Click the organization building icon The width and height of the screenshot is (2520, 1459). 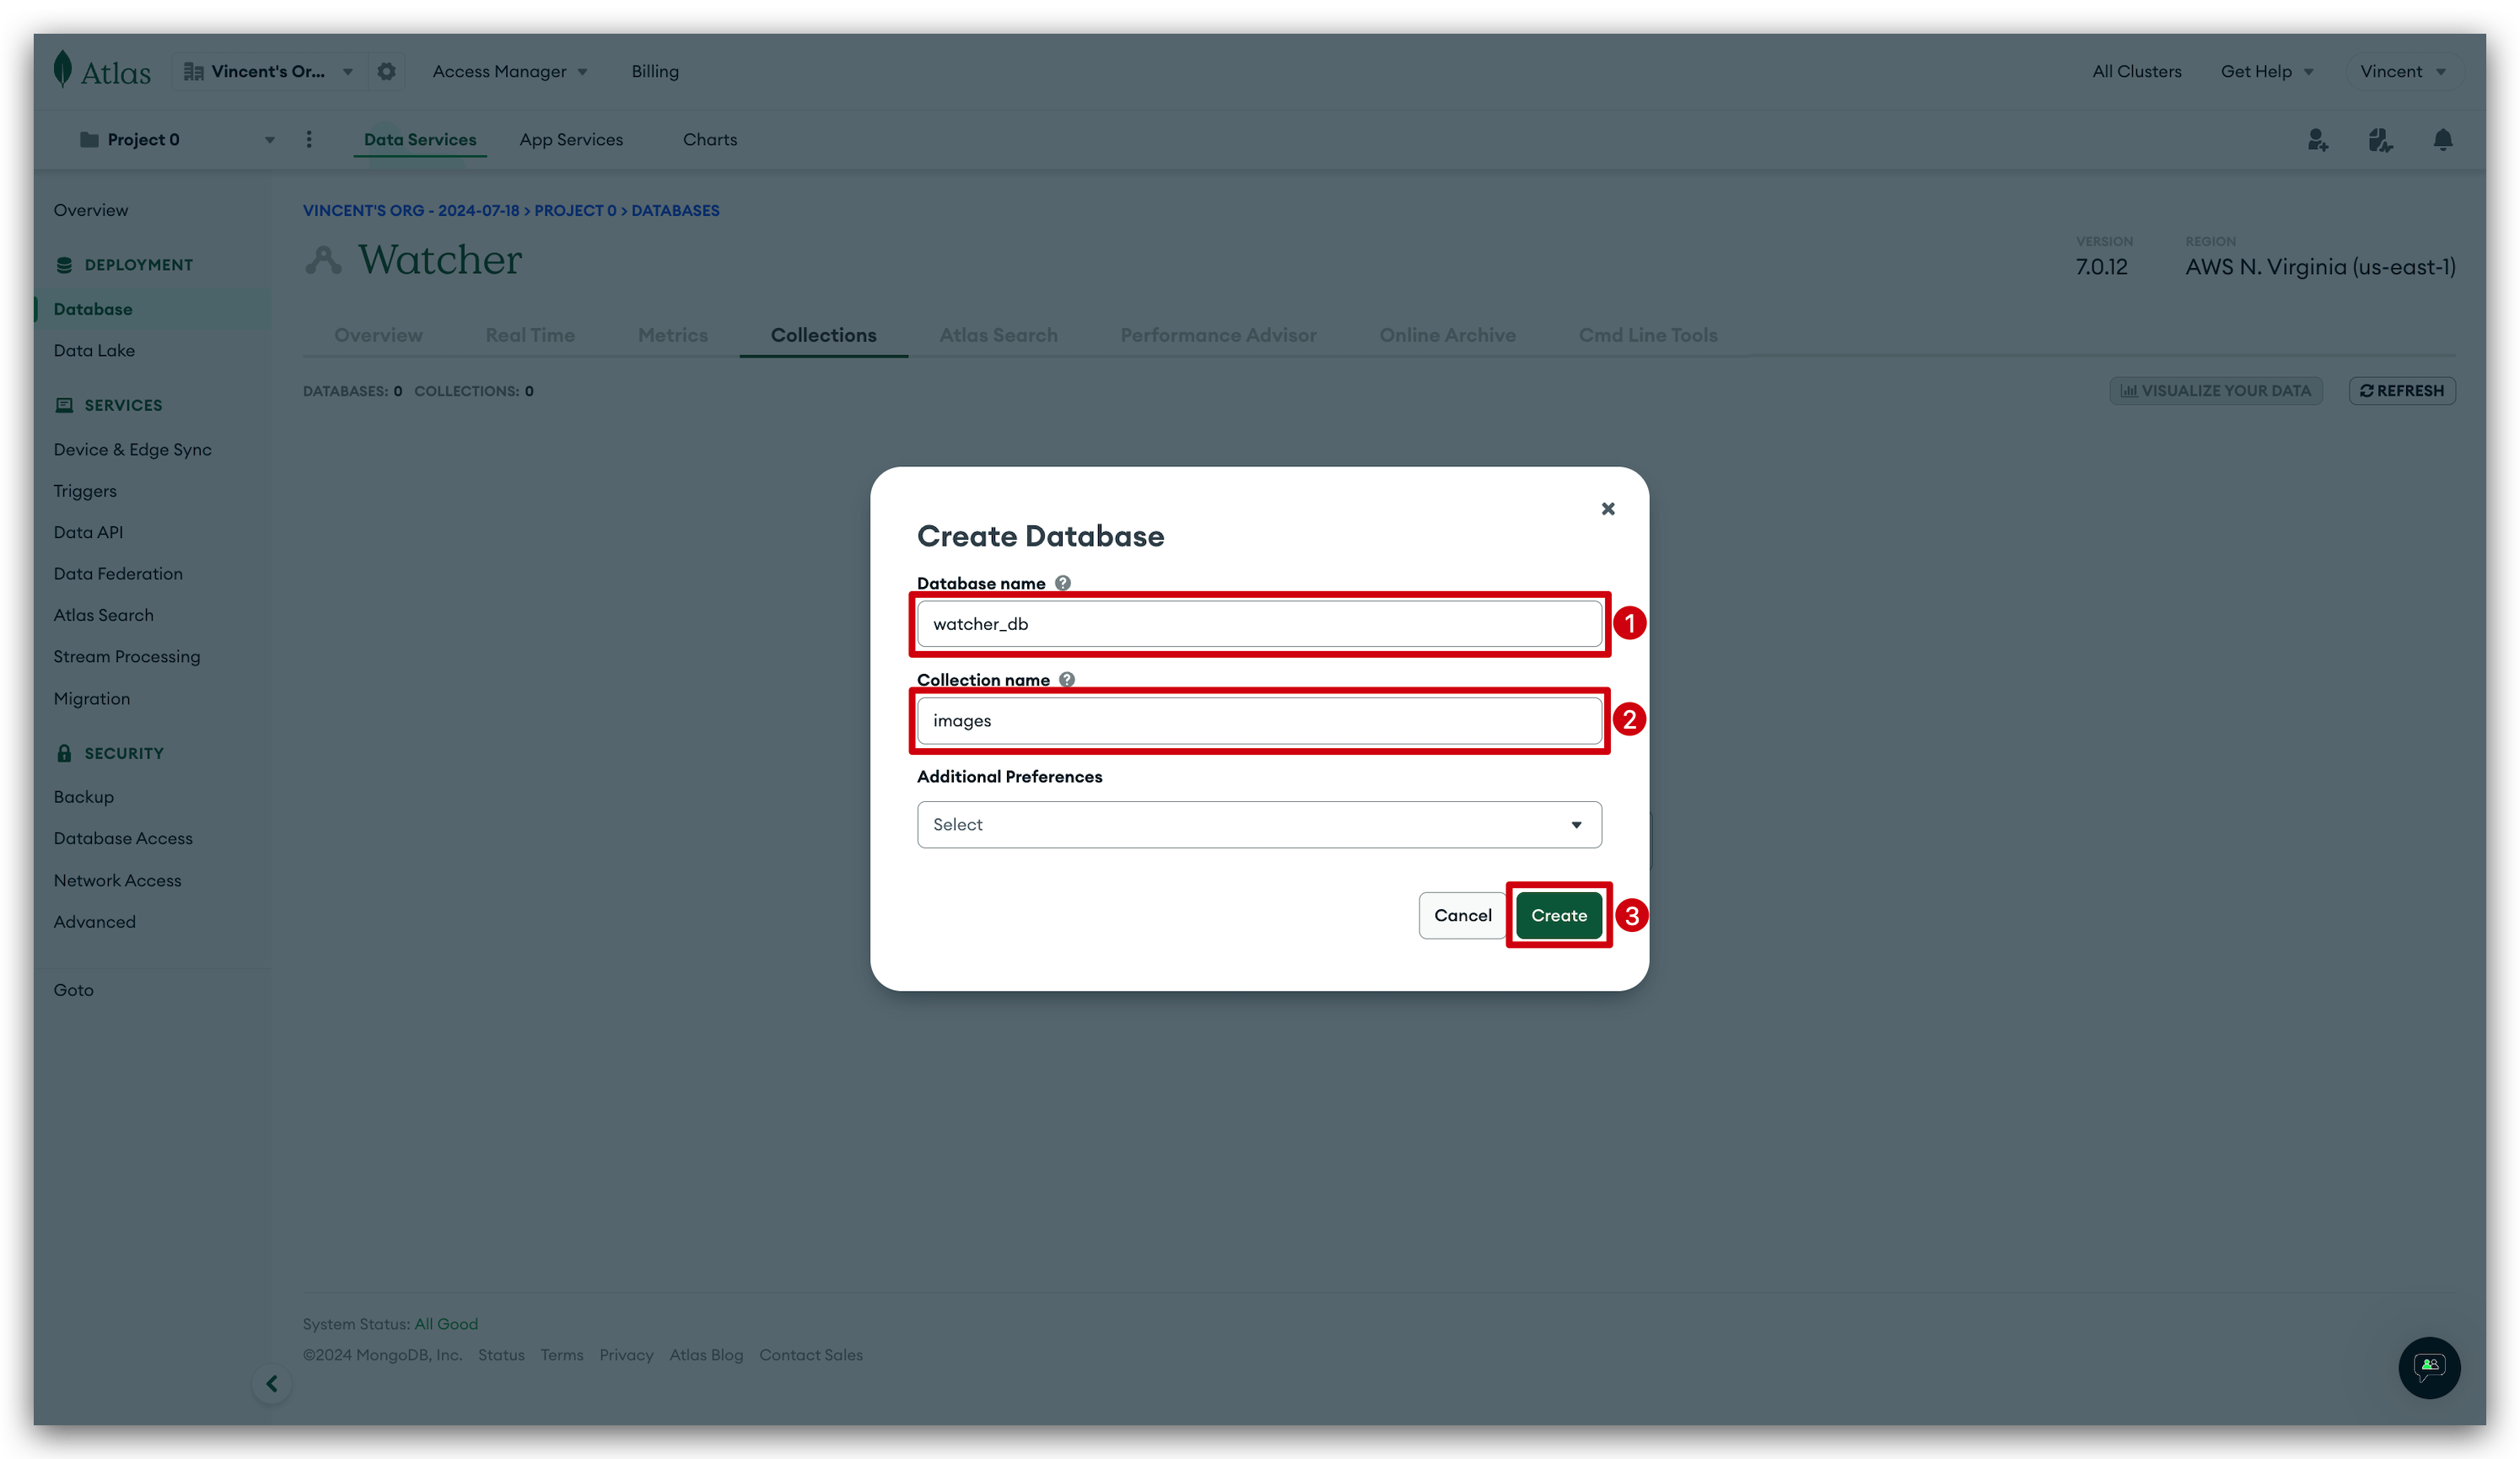pyautogui.click(x=194, y=71)
